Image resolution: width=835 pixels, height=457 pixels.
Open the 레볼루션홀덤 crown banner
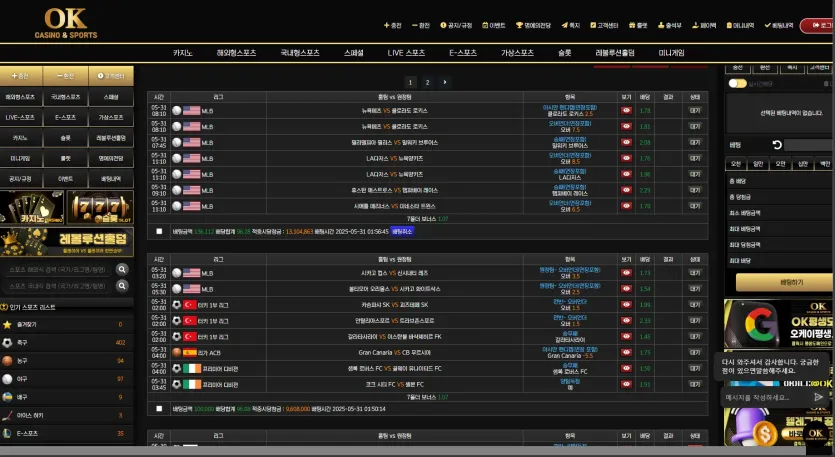[67, 241]
